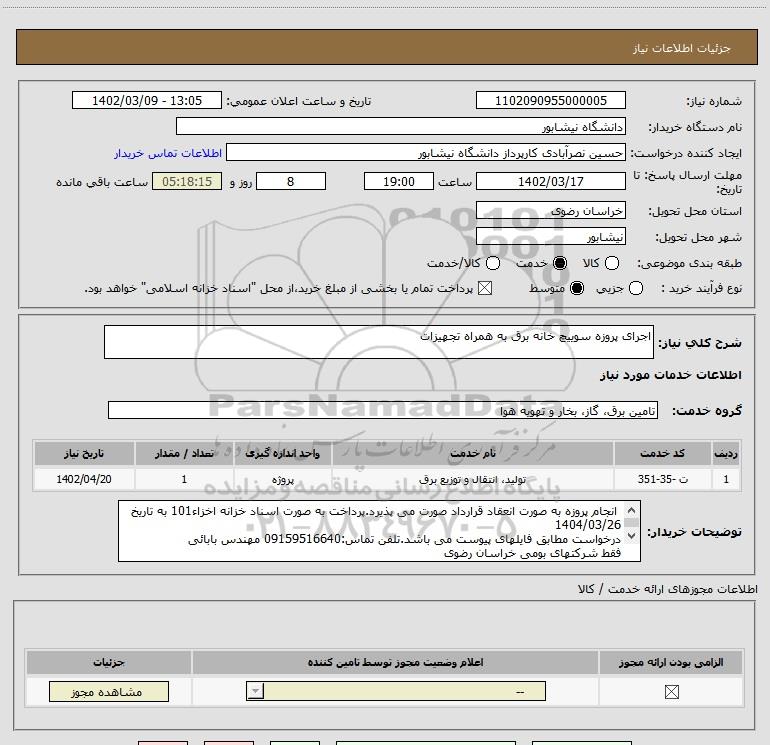Click the buyer organization name field
This screenshot has width=770, height=745.
pos(401,126)
